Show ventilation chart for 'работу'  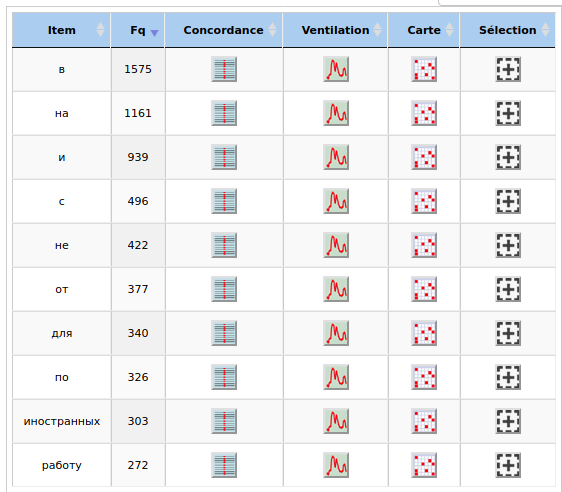tap(336, 465)
